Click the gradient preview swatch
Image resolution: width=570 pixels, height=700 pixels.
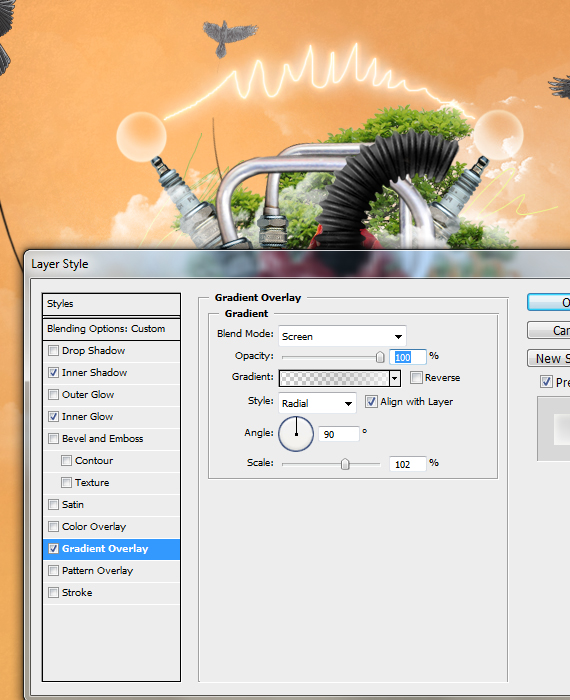pyautogui.click(x=334, y=378)
